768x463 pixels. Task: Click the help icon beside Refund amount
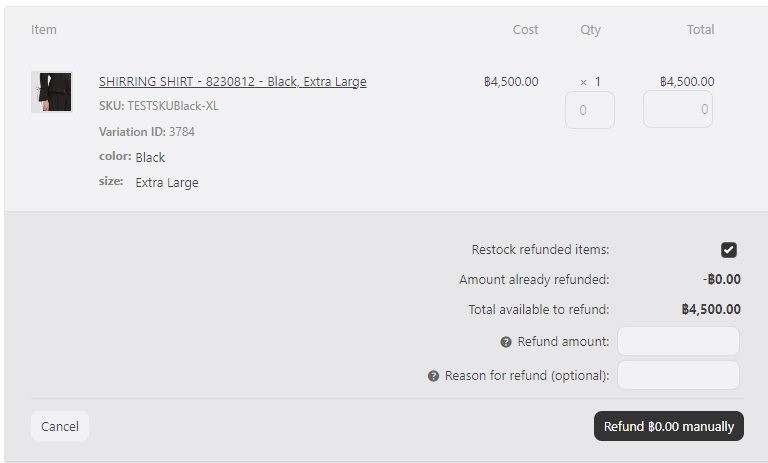click(x=506, y=342)
